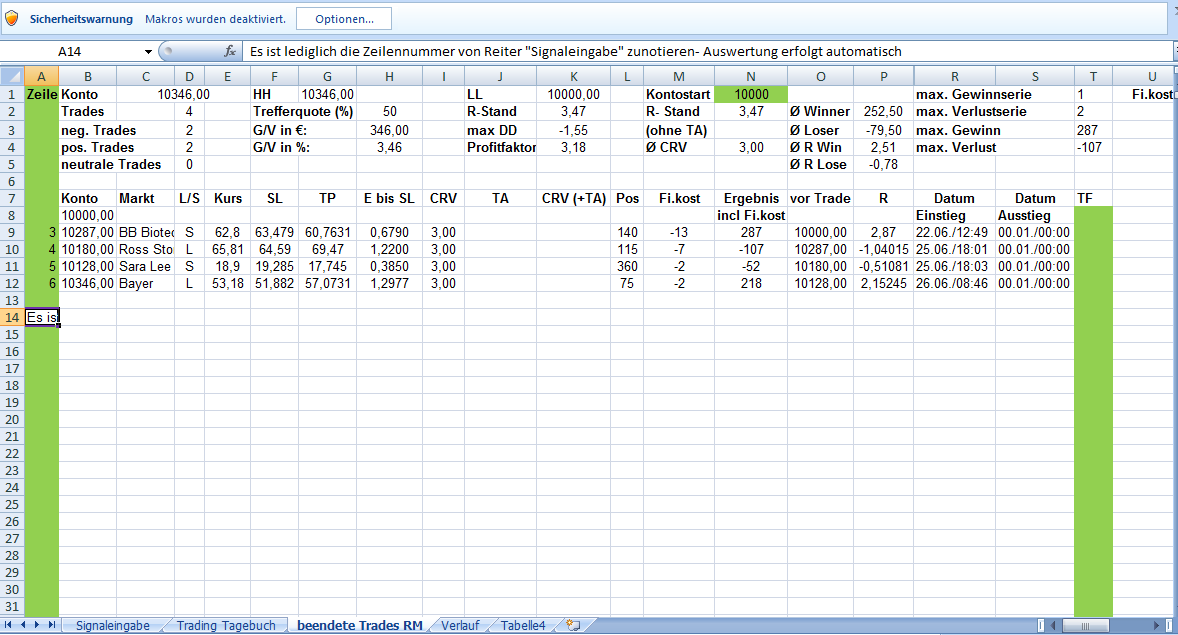Open the Name Box dropdown arrow
This screenshot has width=1178, height=635.
coord(148,51)
